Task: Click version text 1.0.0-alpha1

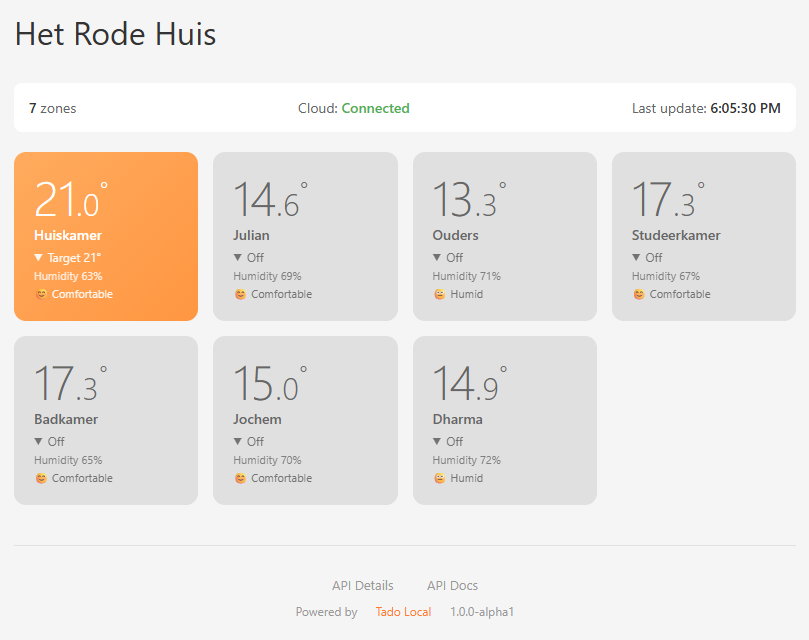Action: (x=482, y=612)
